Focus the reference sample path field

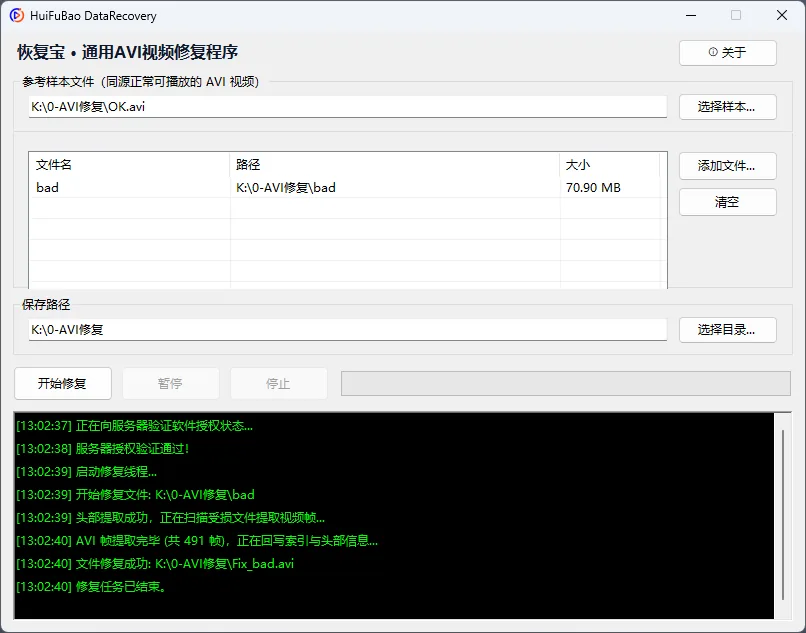348,107
